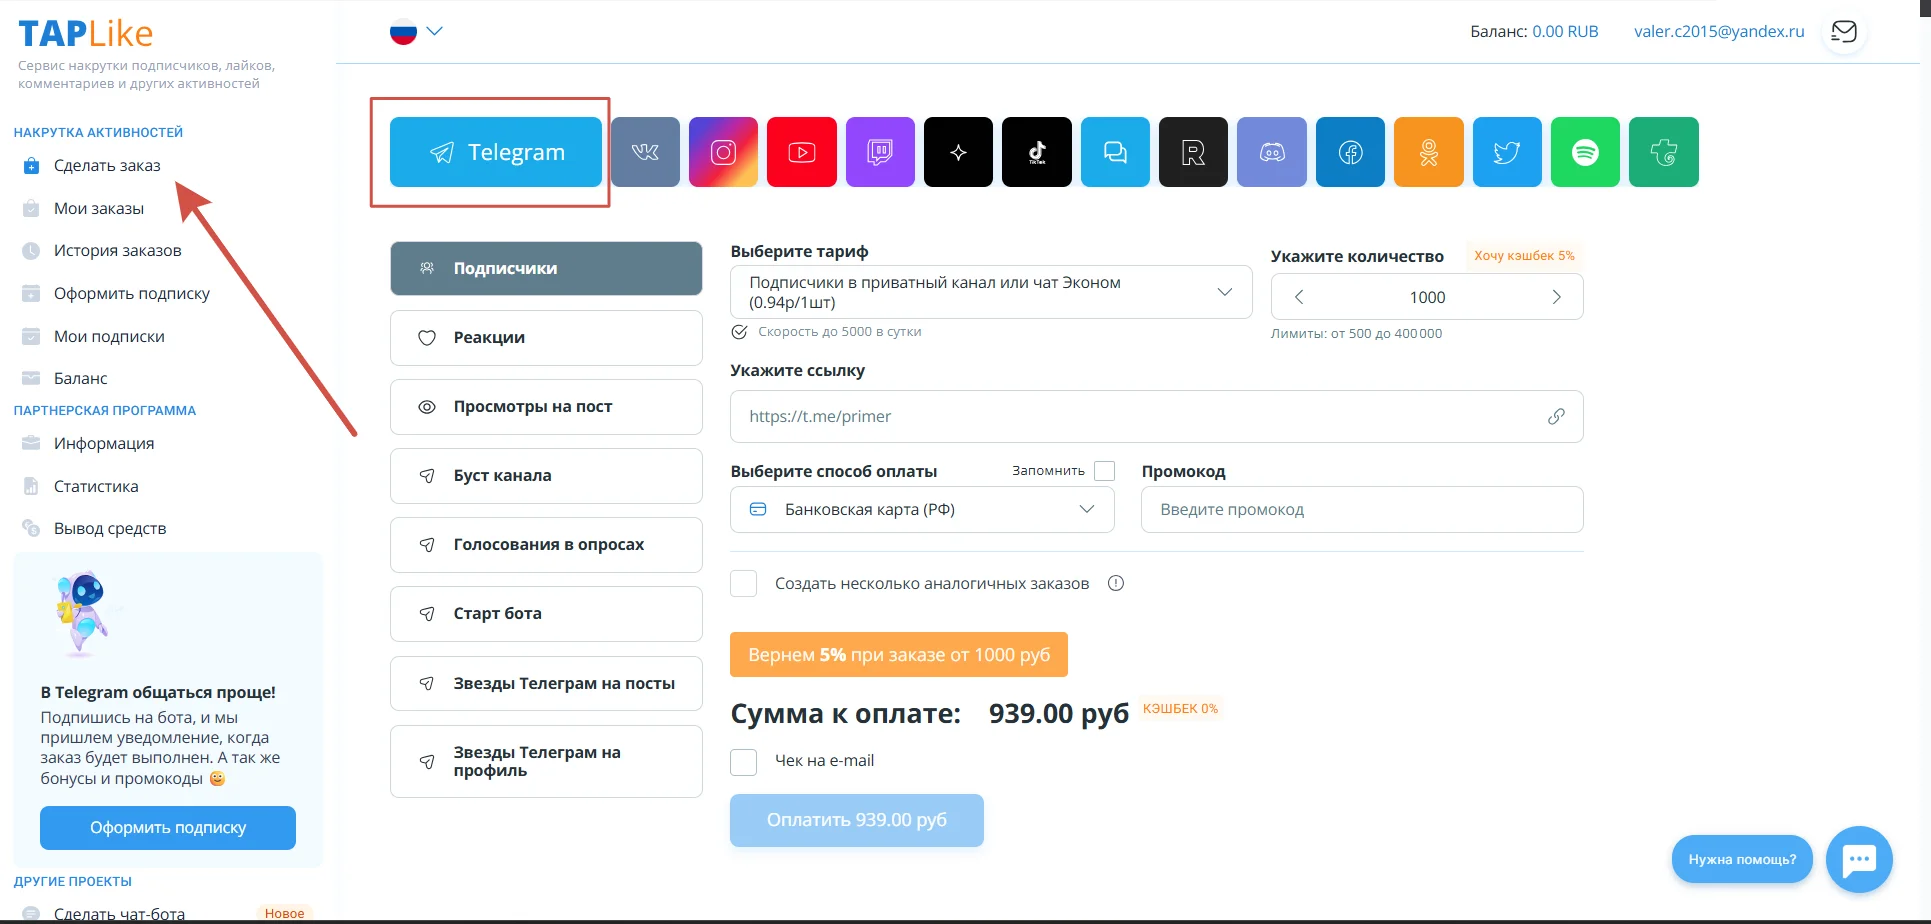
Task: Click the "0.00 RUB" balance link
Action: (1565, 32)
